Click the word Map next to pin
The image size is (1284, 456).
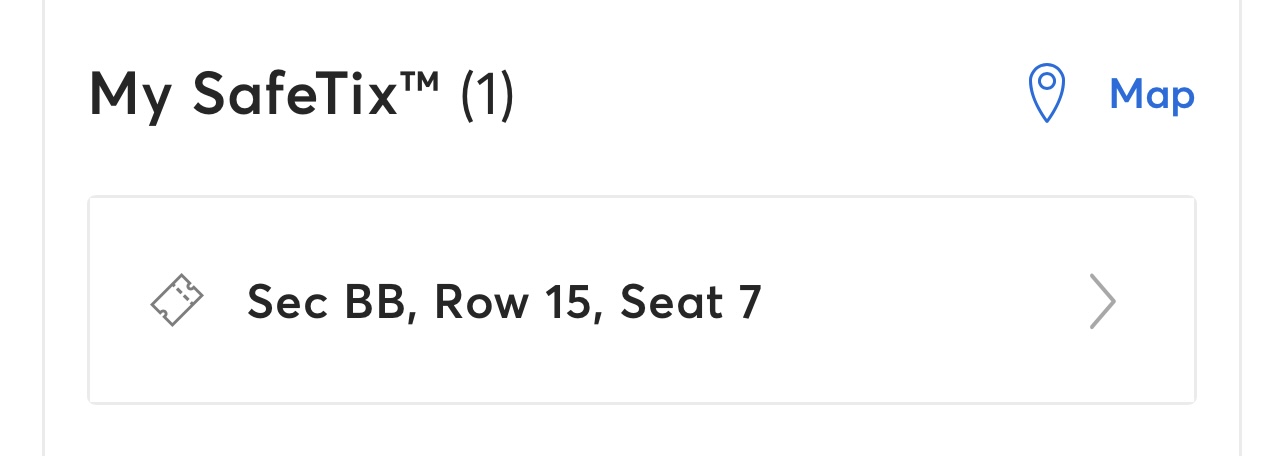tap(1152, 94)
